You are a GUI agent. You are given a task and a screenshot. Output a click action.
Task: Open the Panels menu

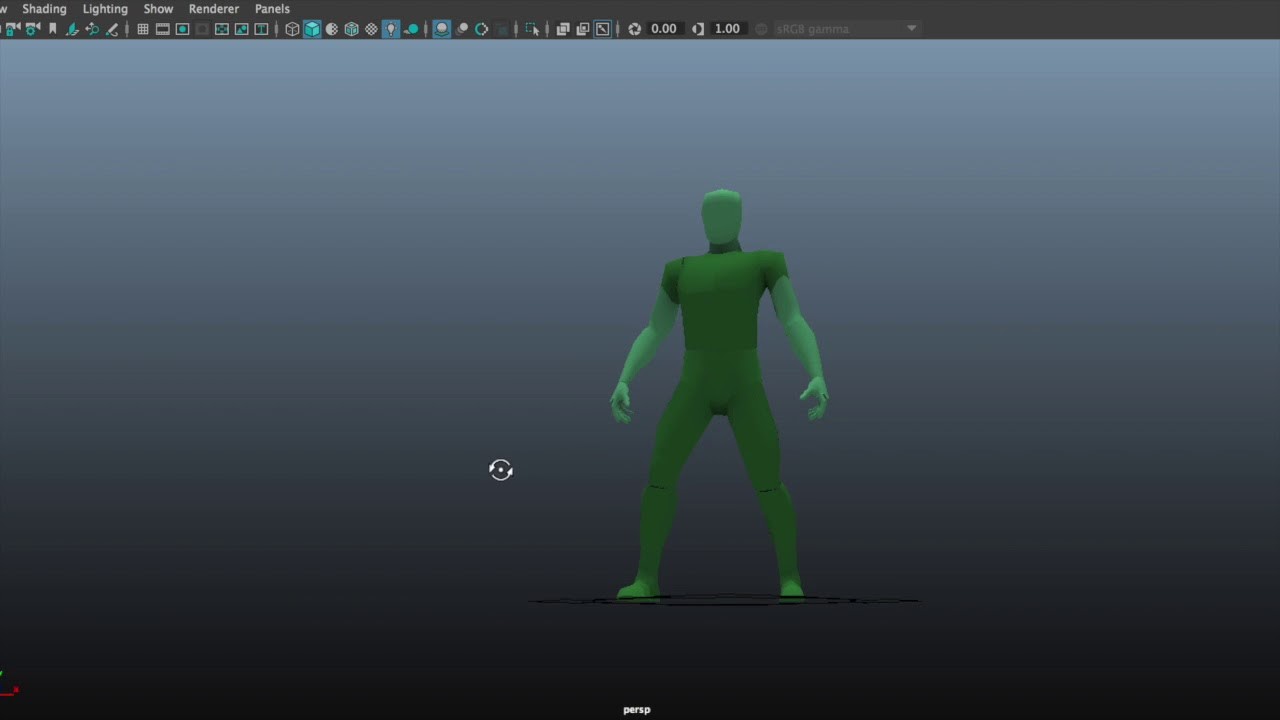tap(272, 8)
